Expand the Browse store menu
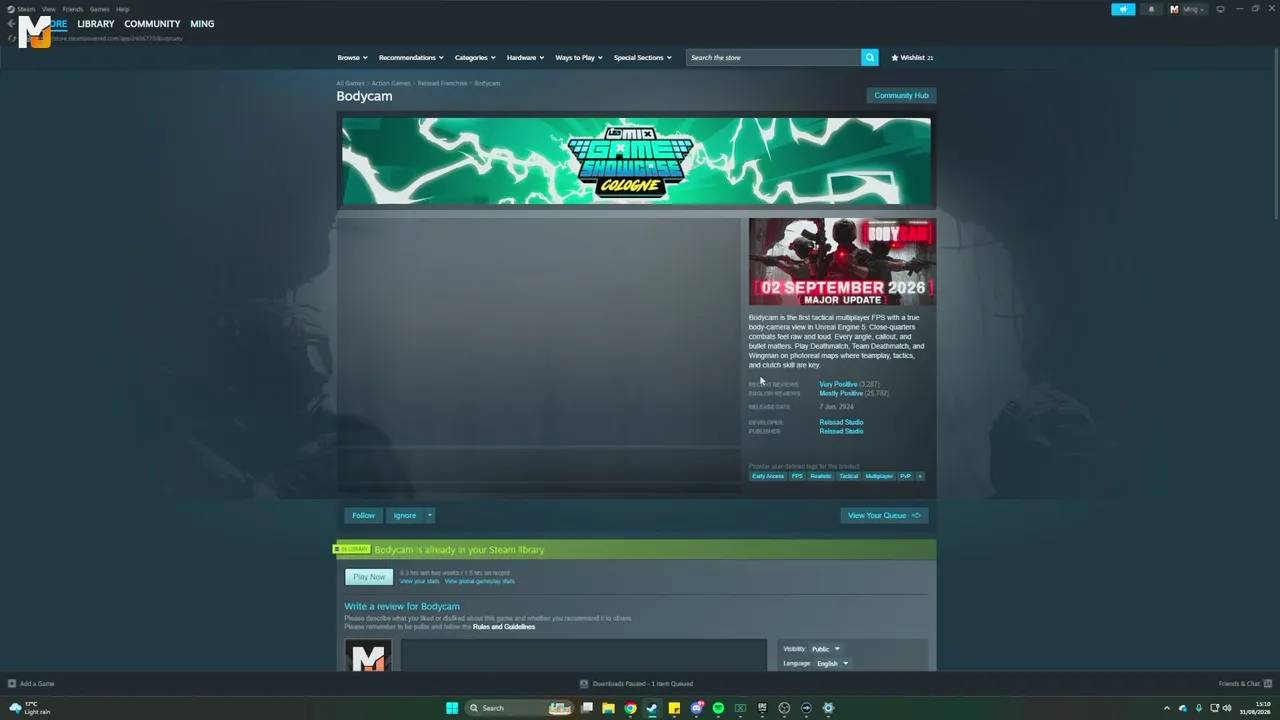The width and height of the screenshot is (1280, 720). pos(352,58)
